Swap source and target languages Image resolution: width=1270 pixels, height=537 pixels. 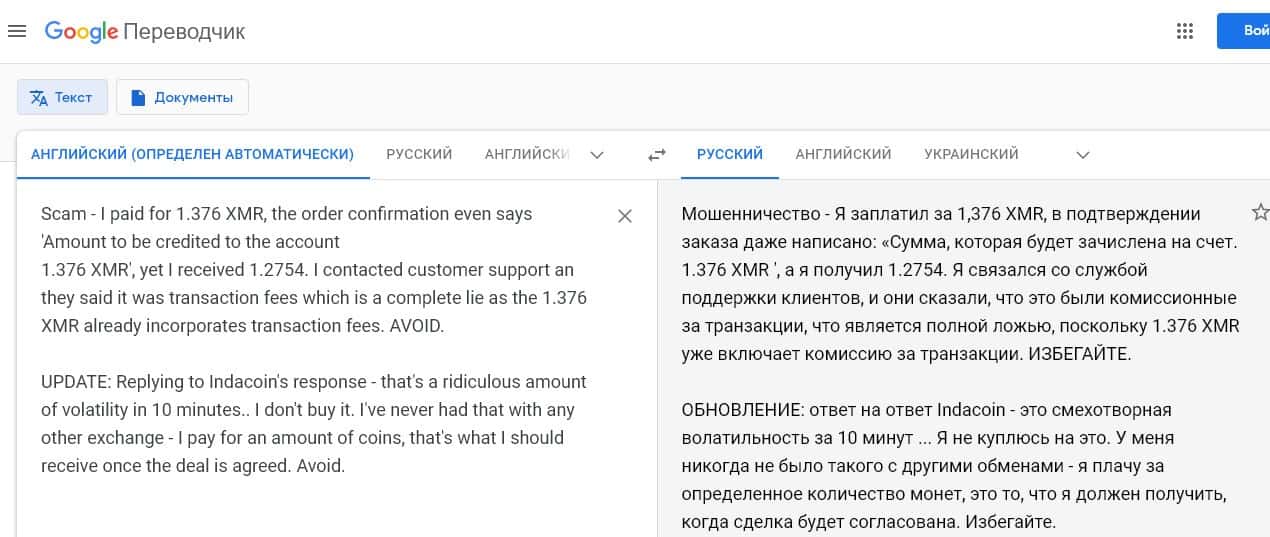coord(656,155)
